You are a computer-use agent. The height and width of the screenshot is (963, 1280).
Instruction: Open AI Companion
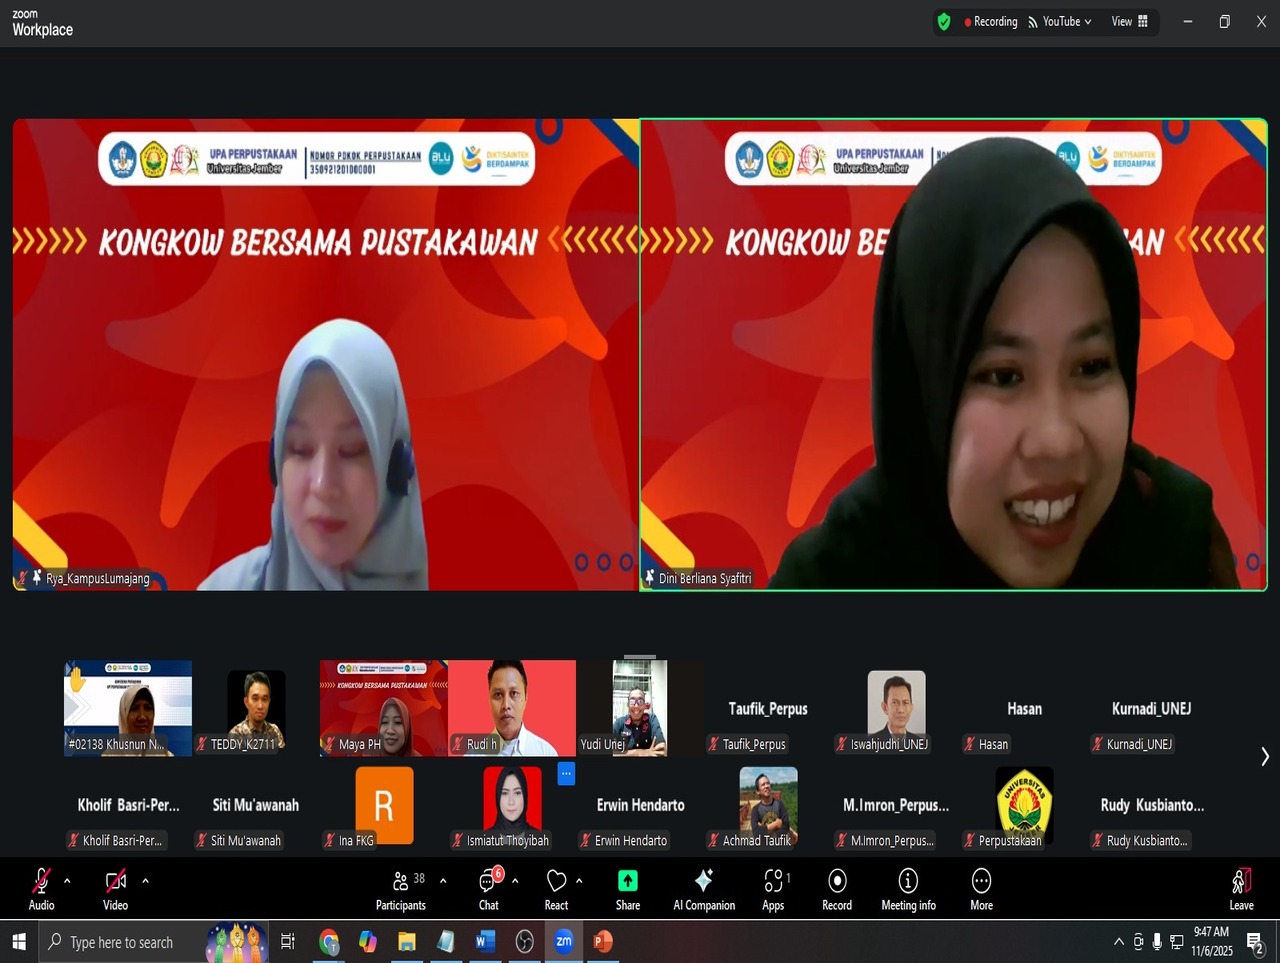[x=704, y=888]
